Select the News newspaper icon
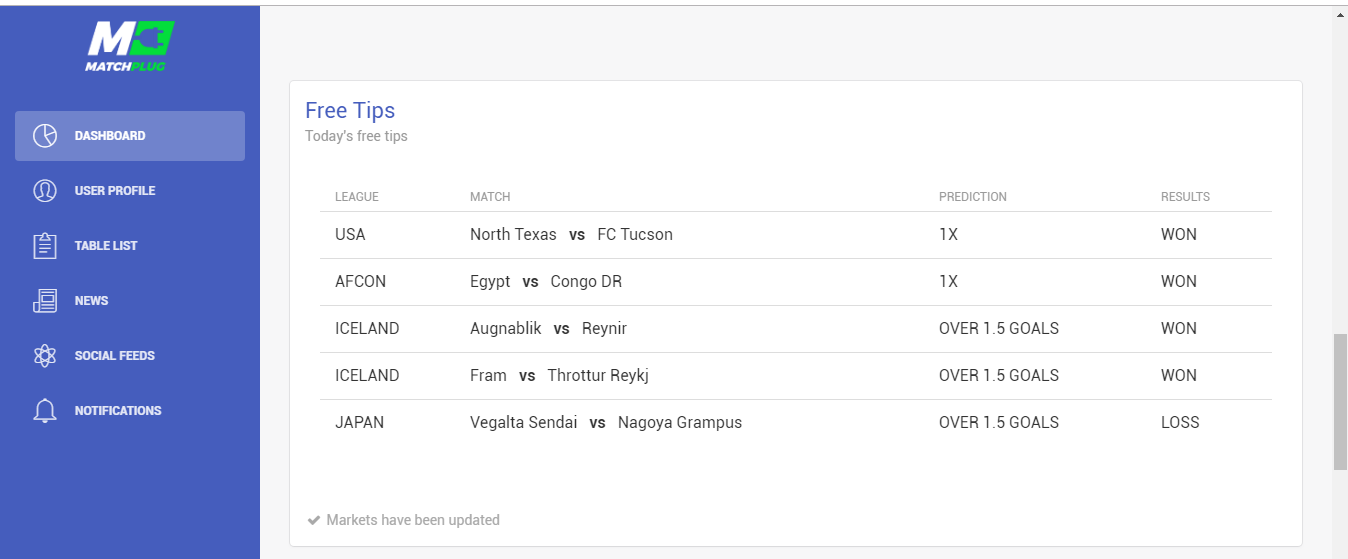Viewport: 1348px width, 559px height. (x=45, y=301)
